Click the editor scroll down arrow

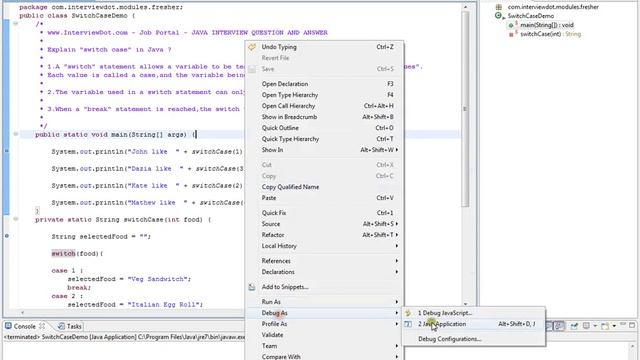click(x=465, y=304)
